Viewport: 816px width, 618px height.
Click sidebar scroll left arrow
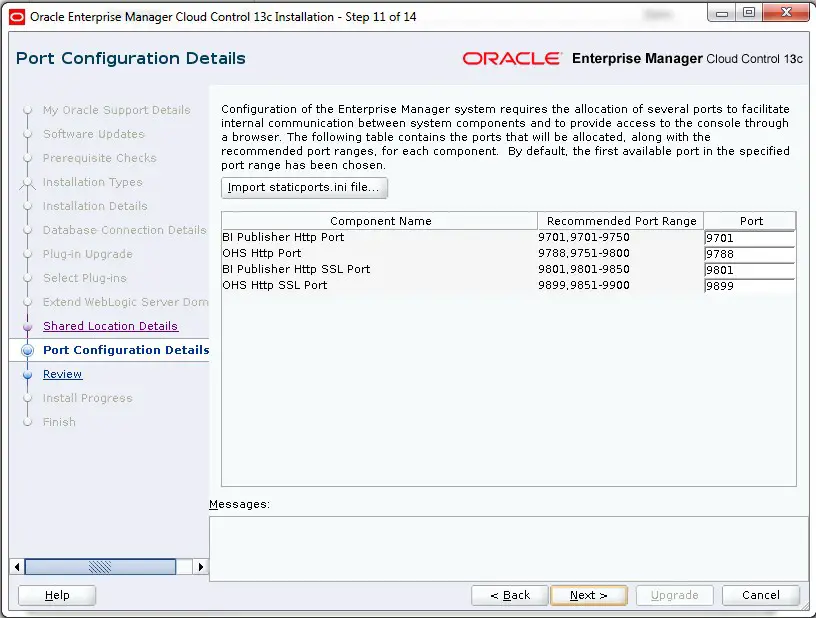click(17, 566)
